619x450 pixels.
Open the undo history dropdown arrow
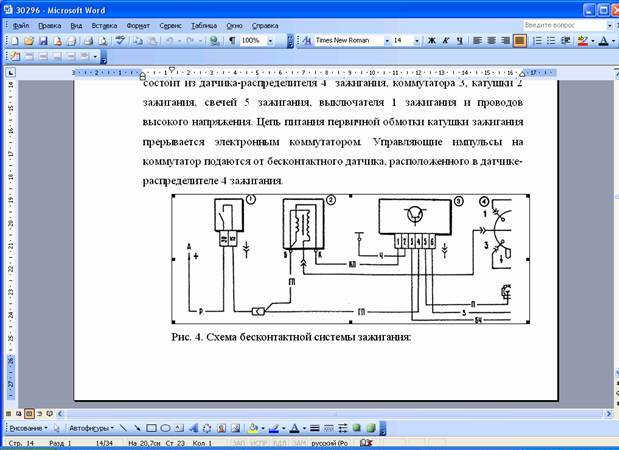click(x=179, y=41)
